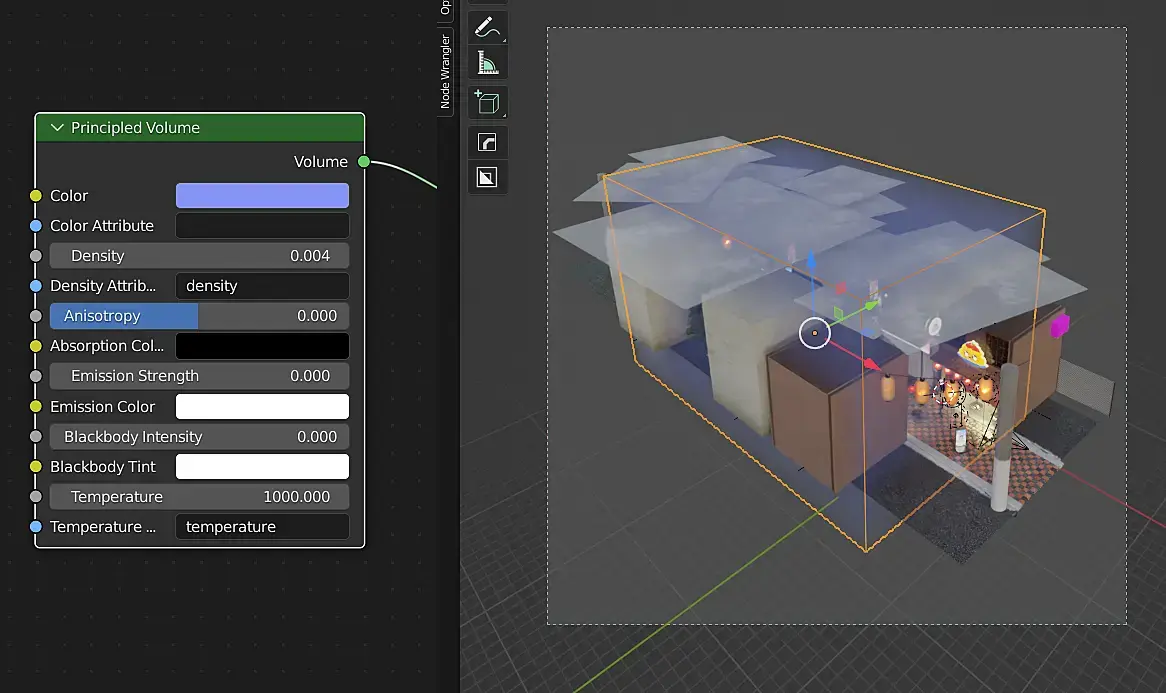The width and height of the screenshot is (1166, 693).
Task: Click the Temperature attribute text field
Action: point(262,527)
